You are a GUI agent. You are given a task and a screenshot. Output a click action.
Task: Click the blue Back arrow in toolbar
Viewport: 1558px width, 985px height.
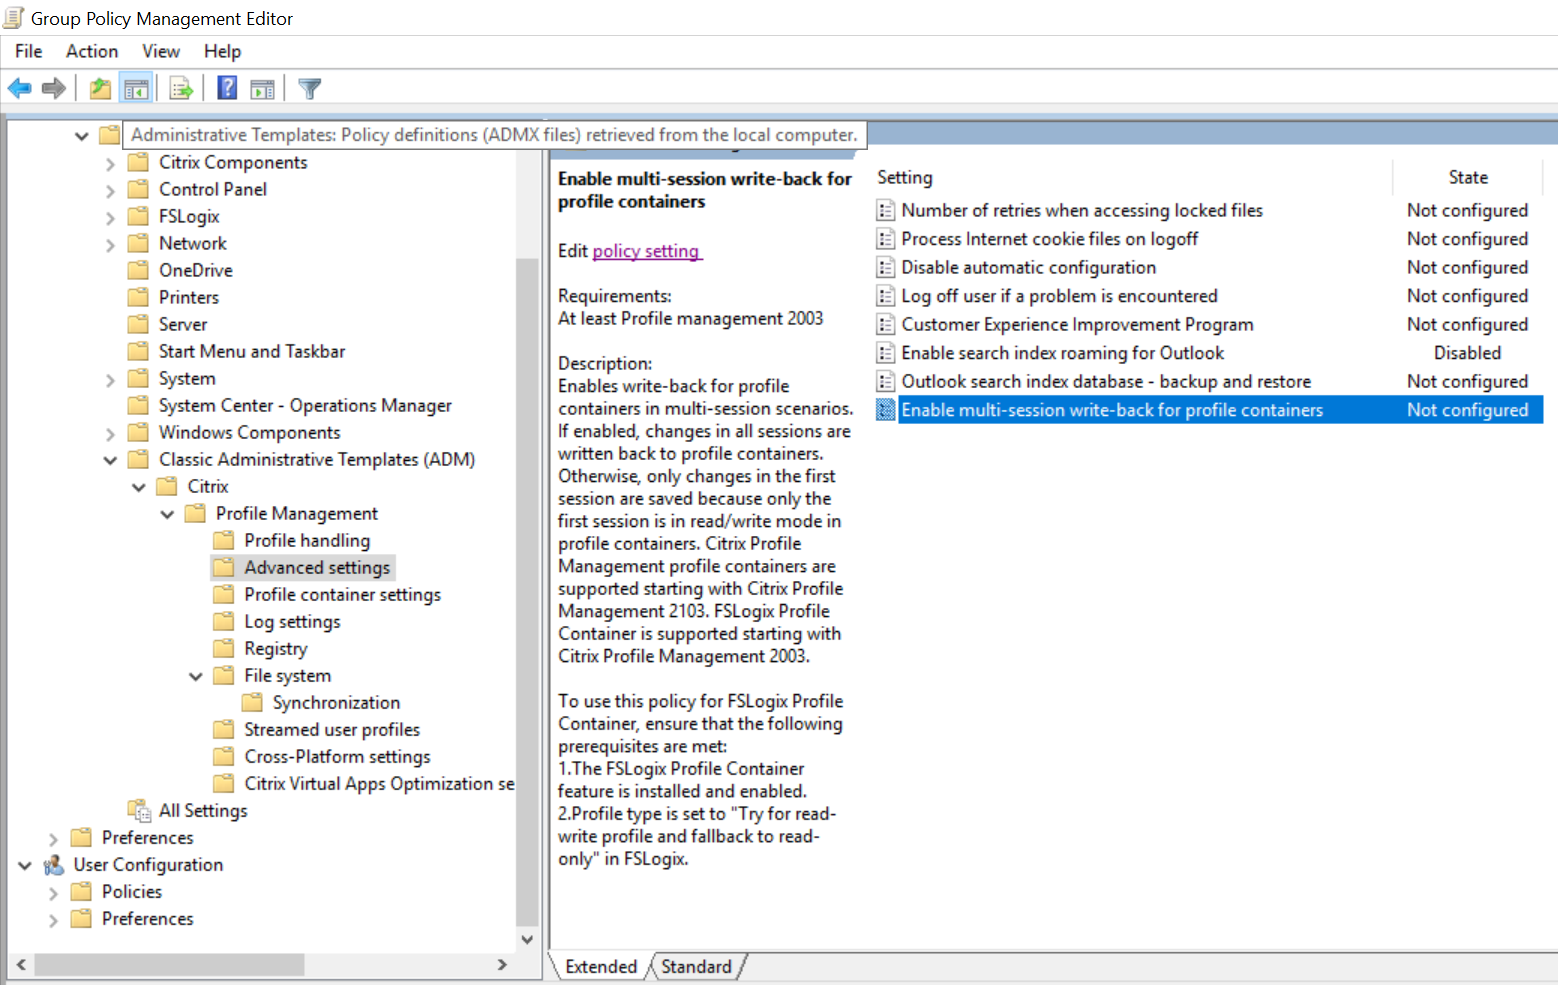click(19, 89)
